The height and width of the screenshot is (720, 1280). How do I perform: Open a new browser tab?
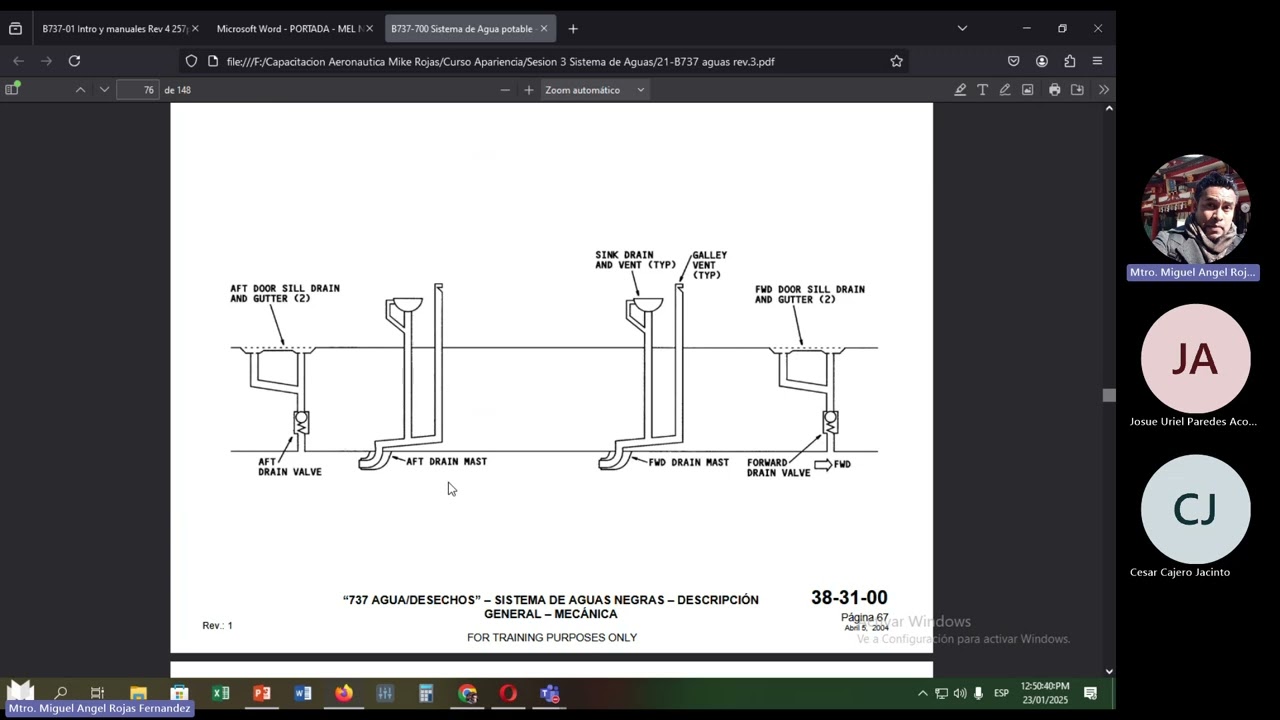pyautogui.click(x=573, y=29)
